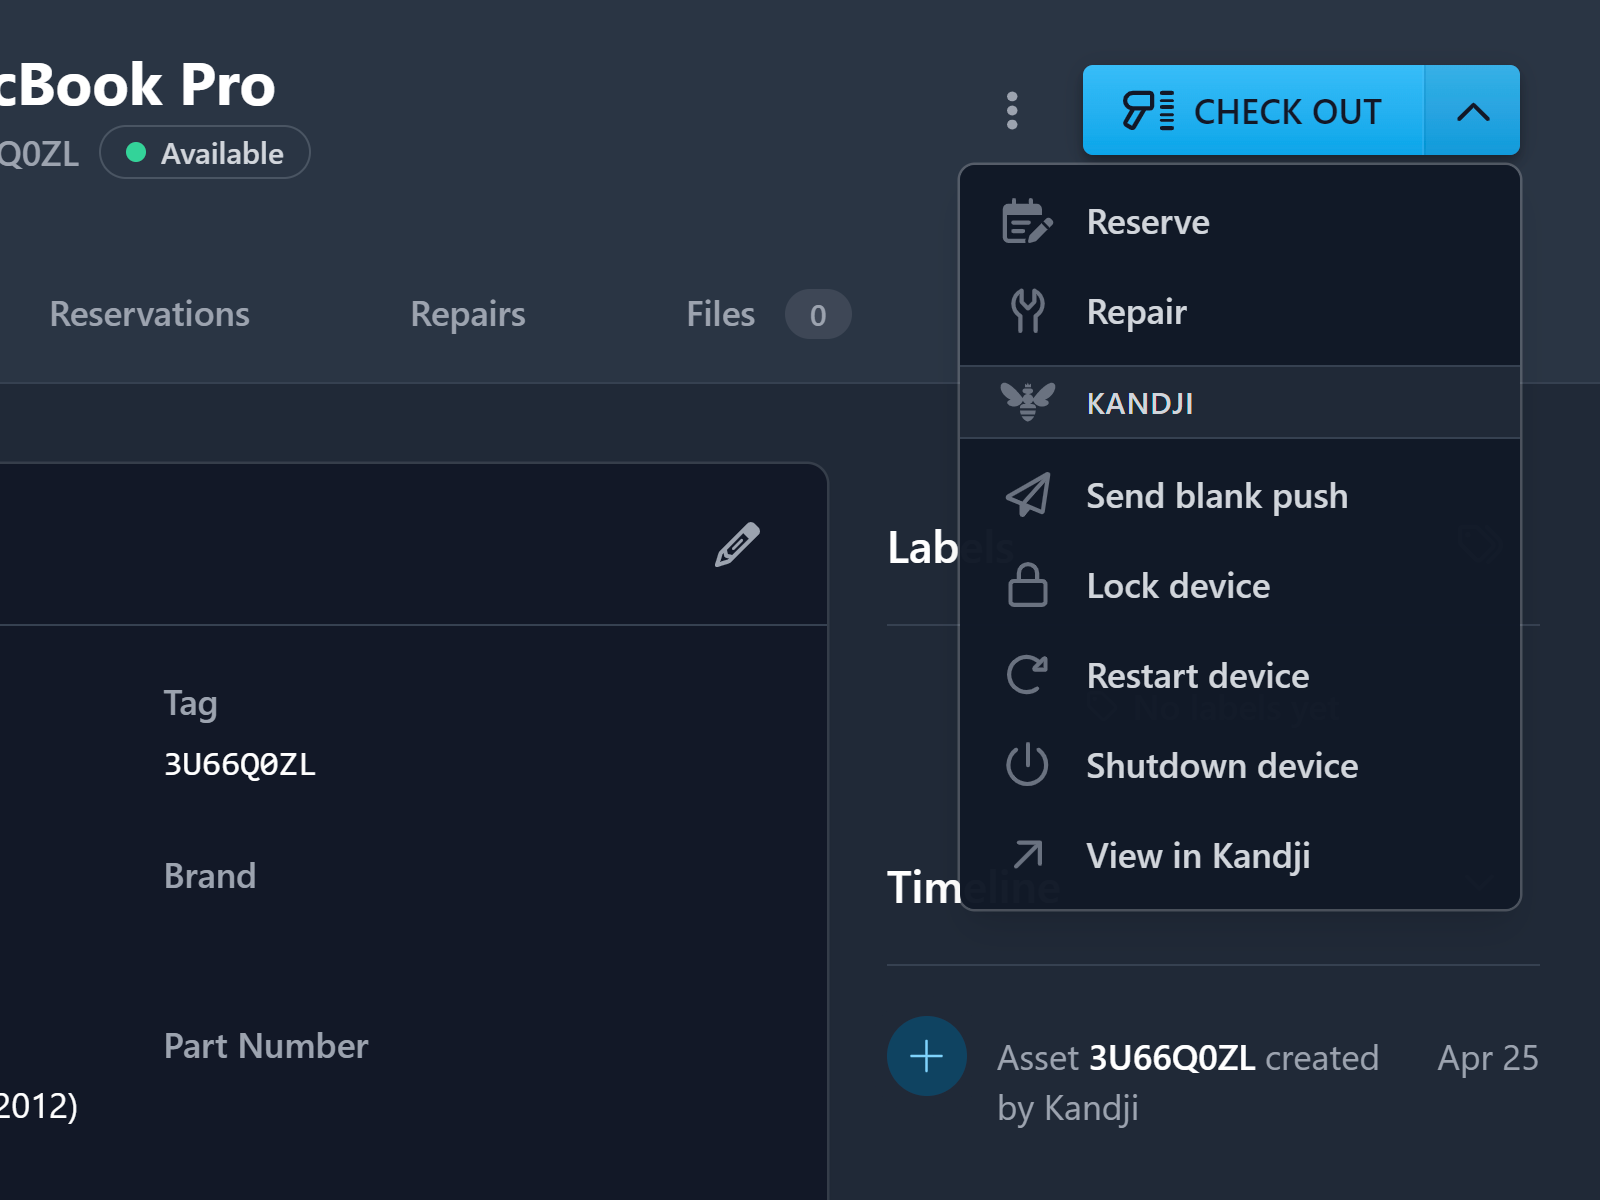Switch to the Repairs tab
The height and width of the screenshot is (1200, 1600).
click(x=468, y=314)
